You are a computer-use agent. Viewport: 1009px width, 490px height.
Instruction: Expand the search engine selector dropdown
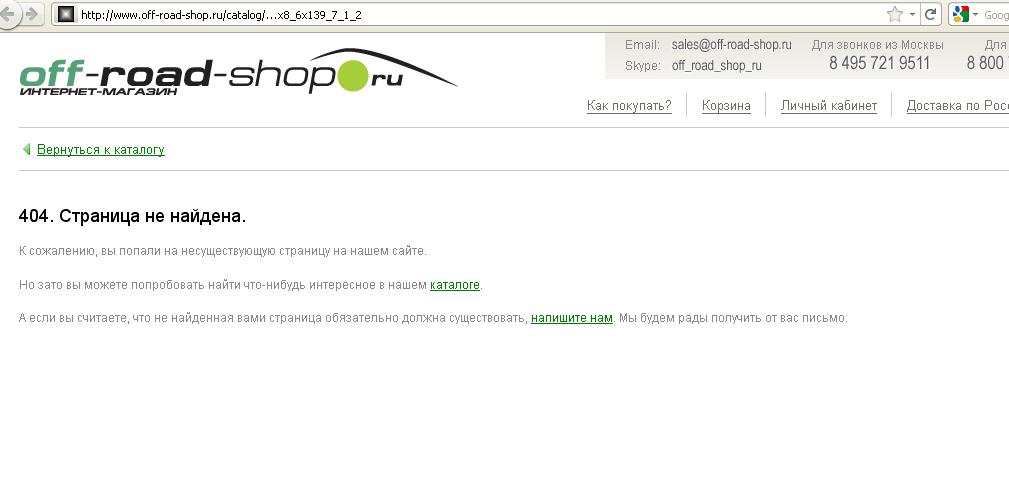[x=976, y=15]
